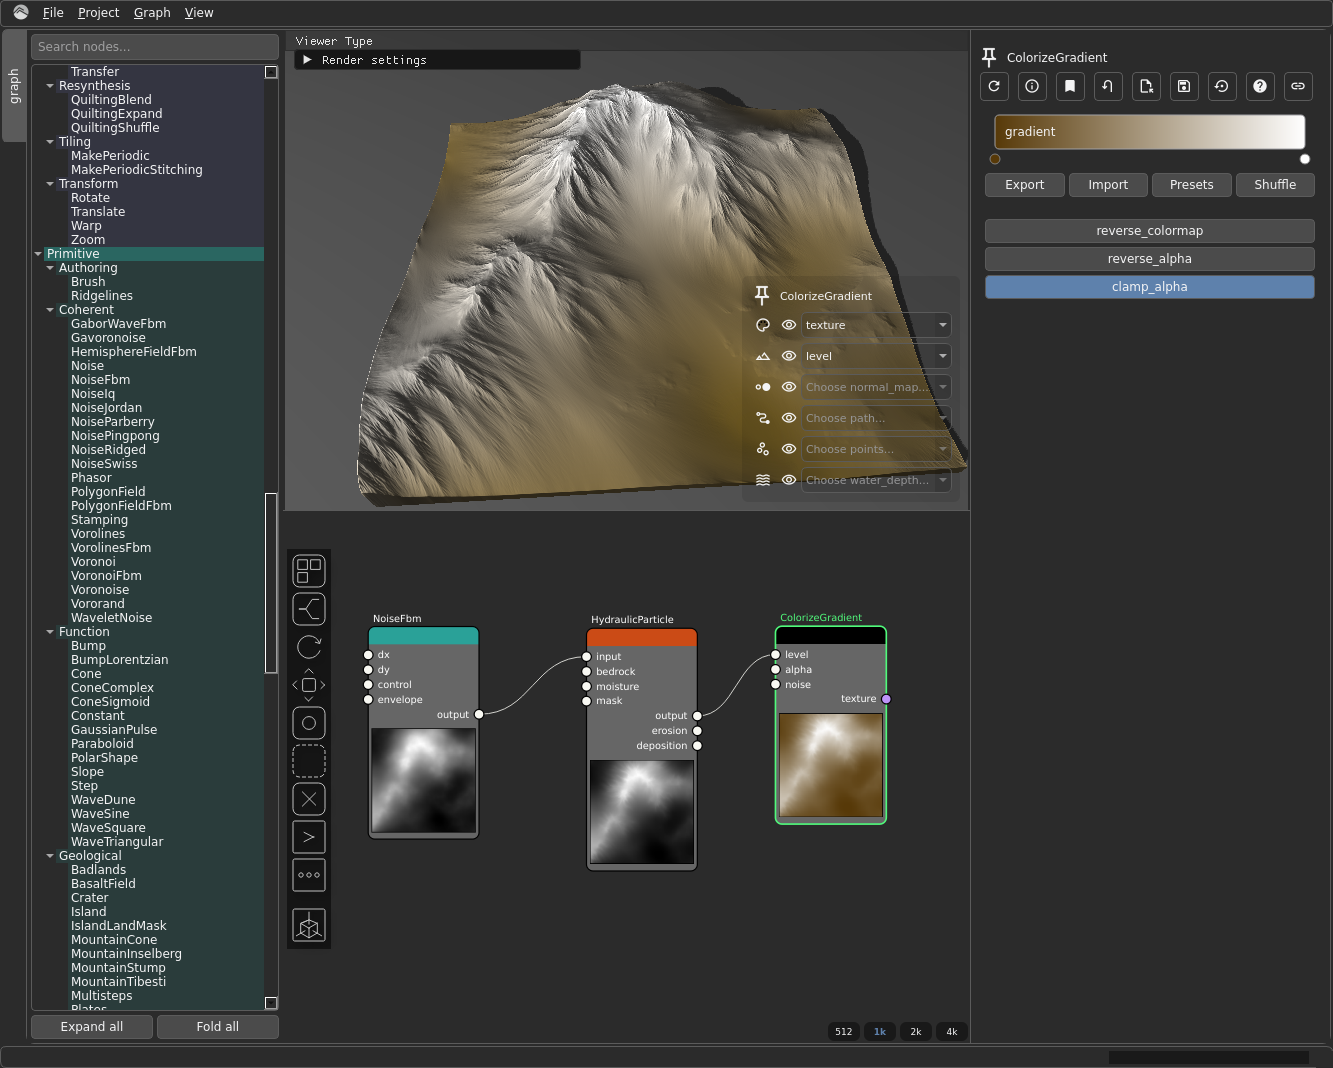Open the Graph menu
This screenshot has width=1333, height=1068.
coord(152,13)
